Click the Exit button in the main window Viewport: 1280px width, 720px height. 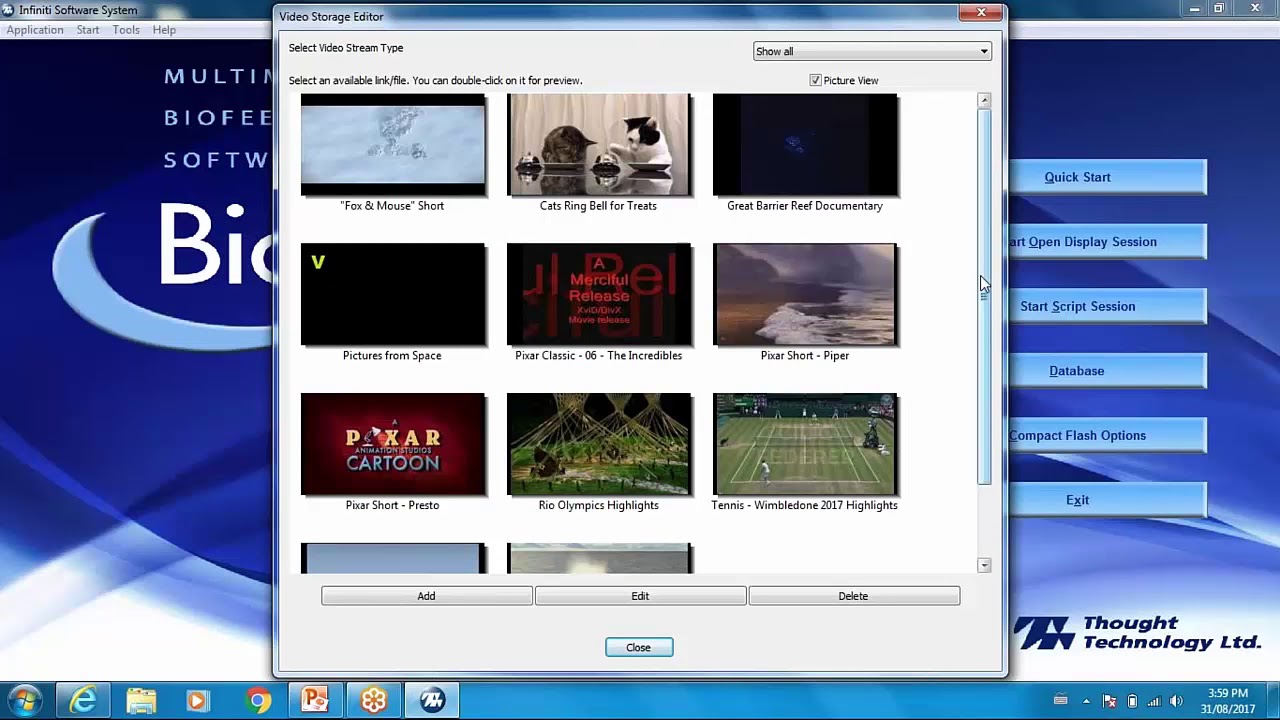point(1107,500)
